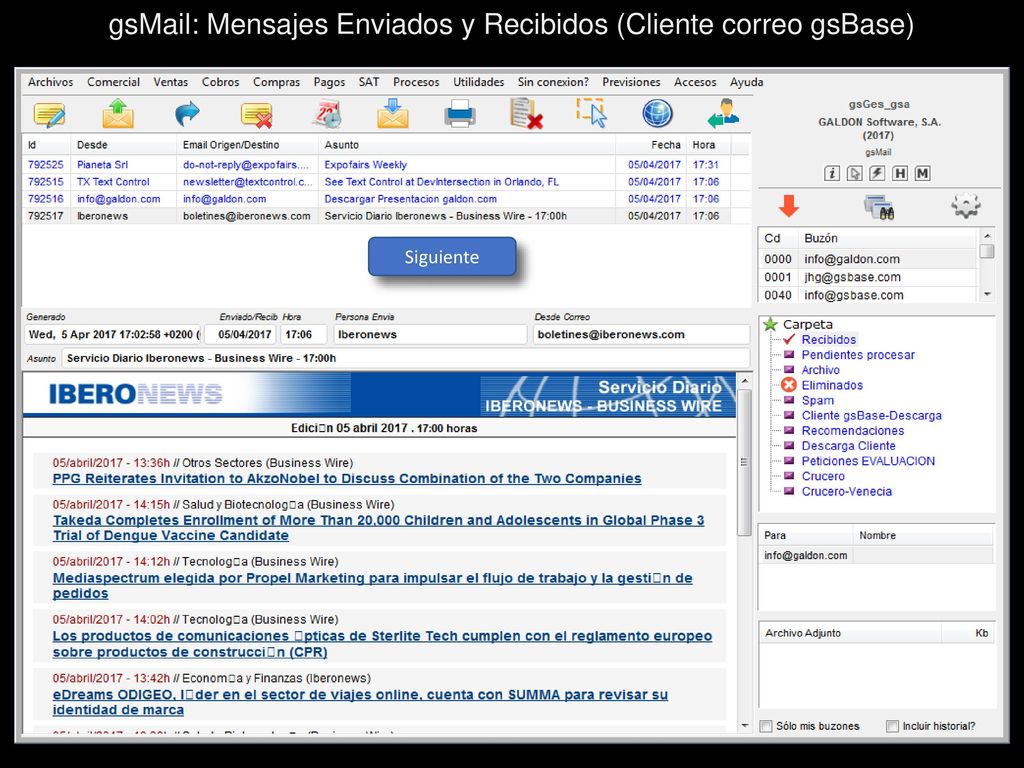The width and height of the screenshot is (1024, 768).
Task: Open the Compras menu
Action: 276,82
